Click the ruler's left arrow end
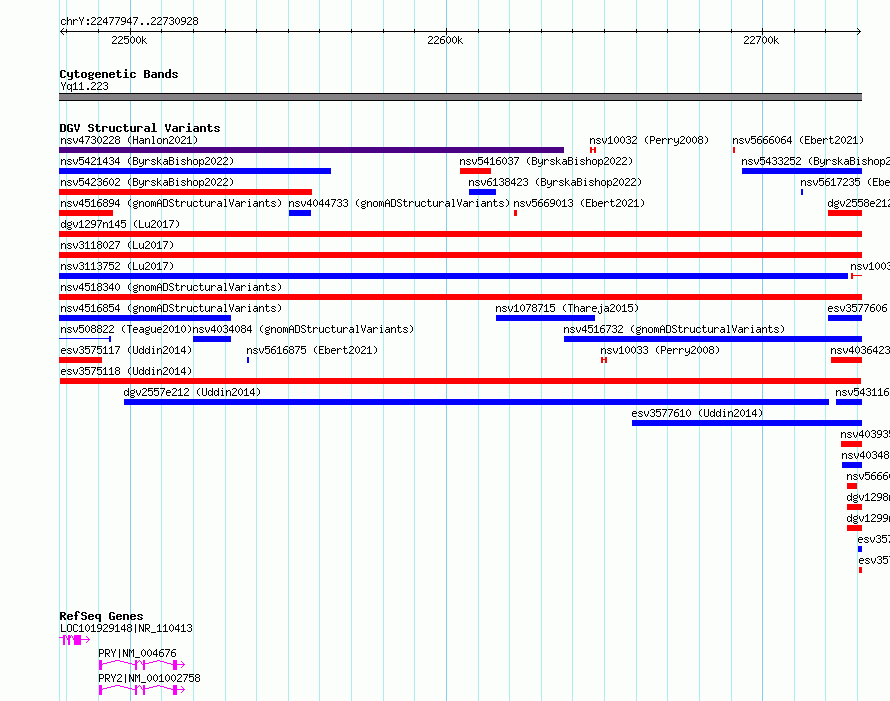Image resolution: width=890 pixels, height=701 pixels. tap(62, 32)
